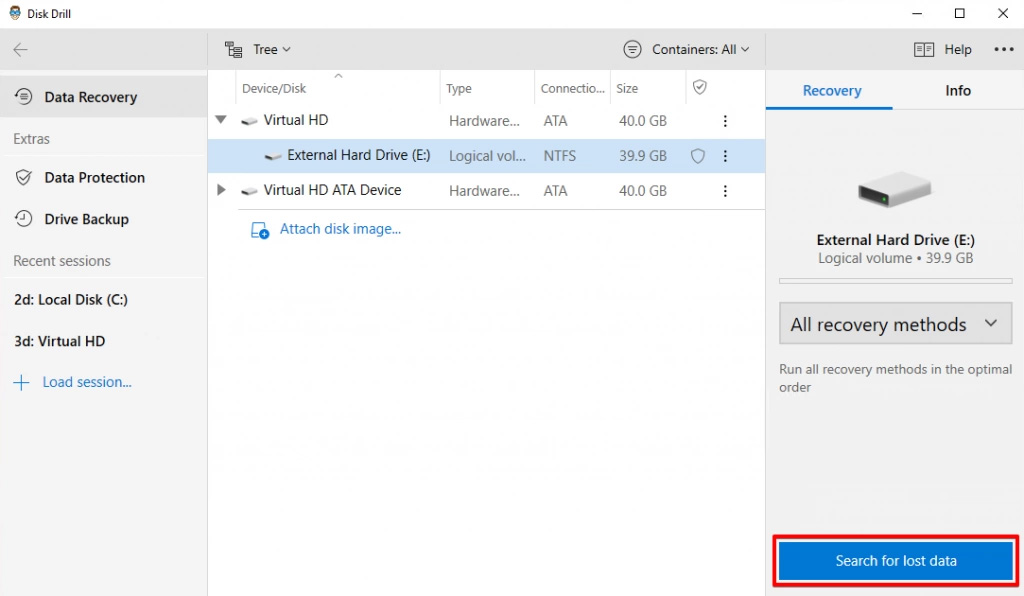
Task: Click the Data Protection shield icon
Action: click(24, 178)
